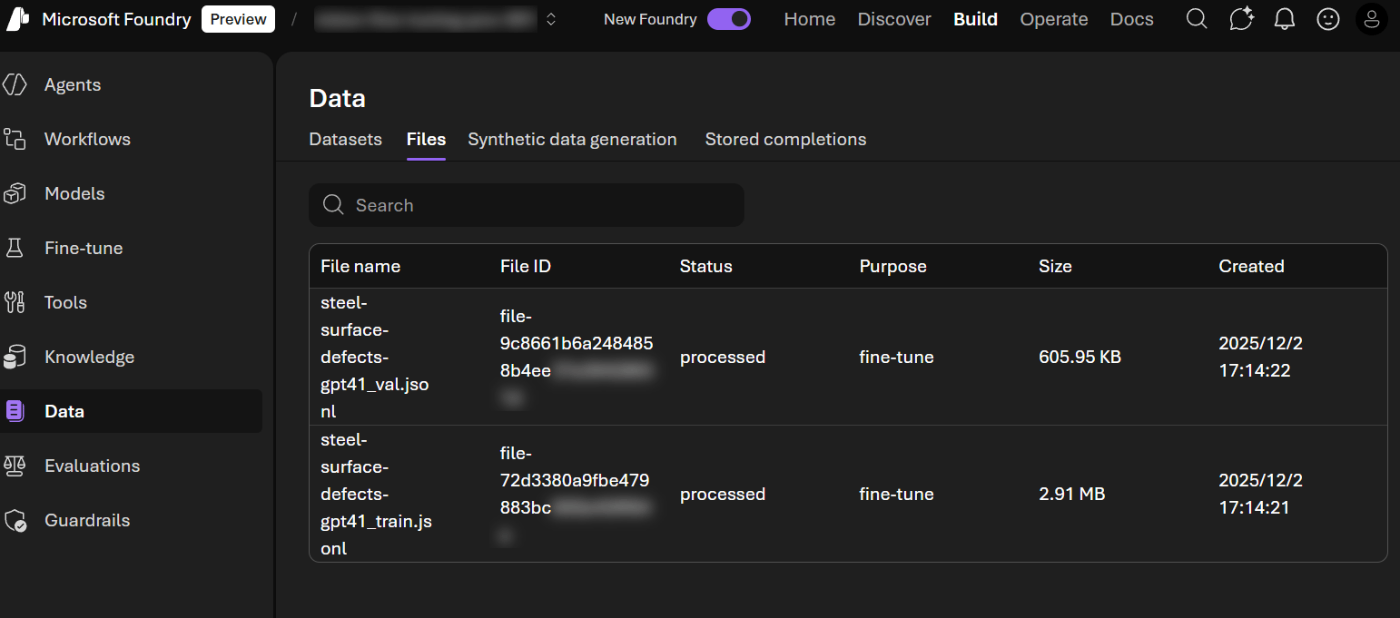Image resolution: width=1400 pixels, height=618 pixels.
Task: Click the 2.91 MB size cell
Action: (x=1072, y=494)
